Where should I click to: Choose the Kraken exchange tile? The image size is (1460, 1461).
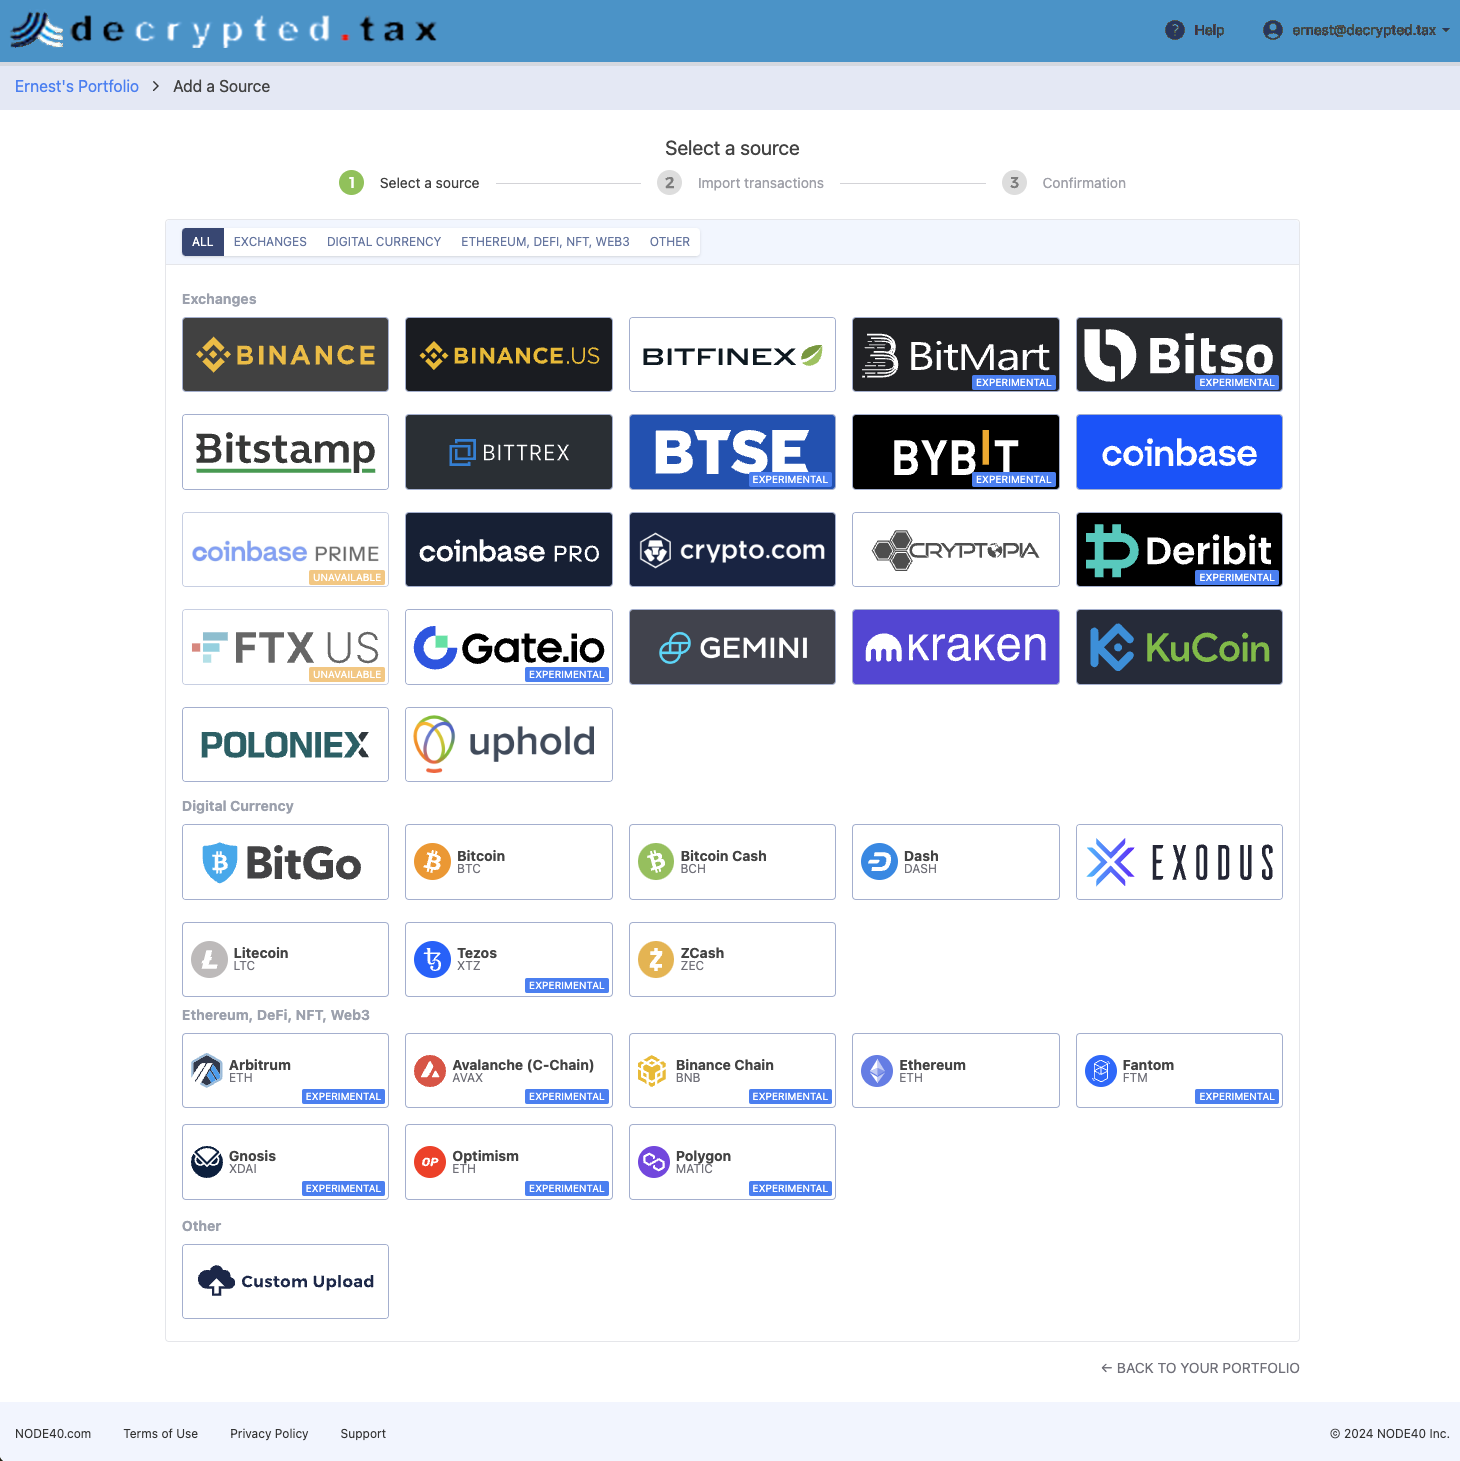click(955, 647)
